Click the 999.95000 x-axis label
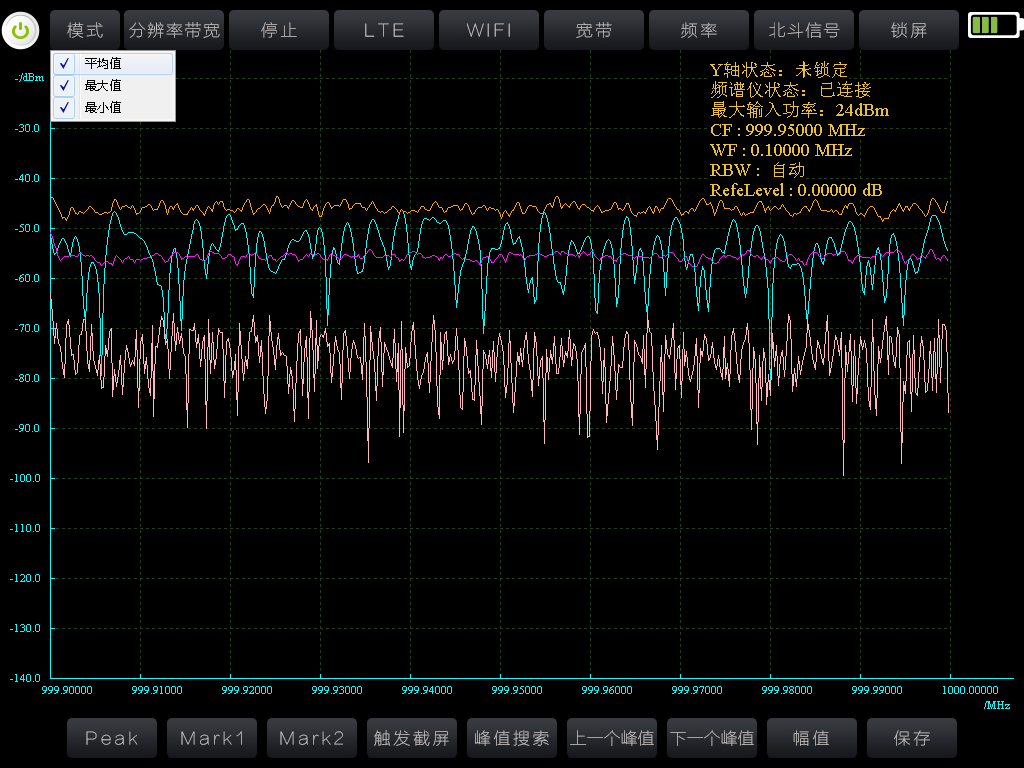 click(517, 690)
